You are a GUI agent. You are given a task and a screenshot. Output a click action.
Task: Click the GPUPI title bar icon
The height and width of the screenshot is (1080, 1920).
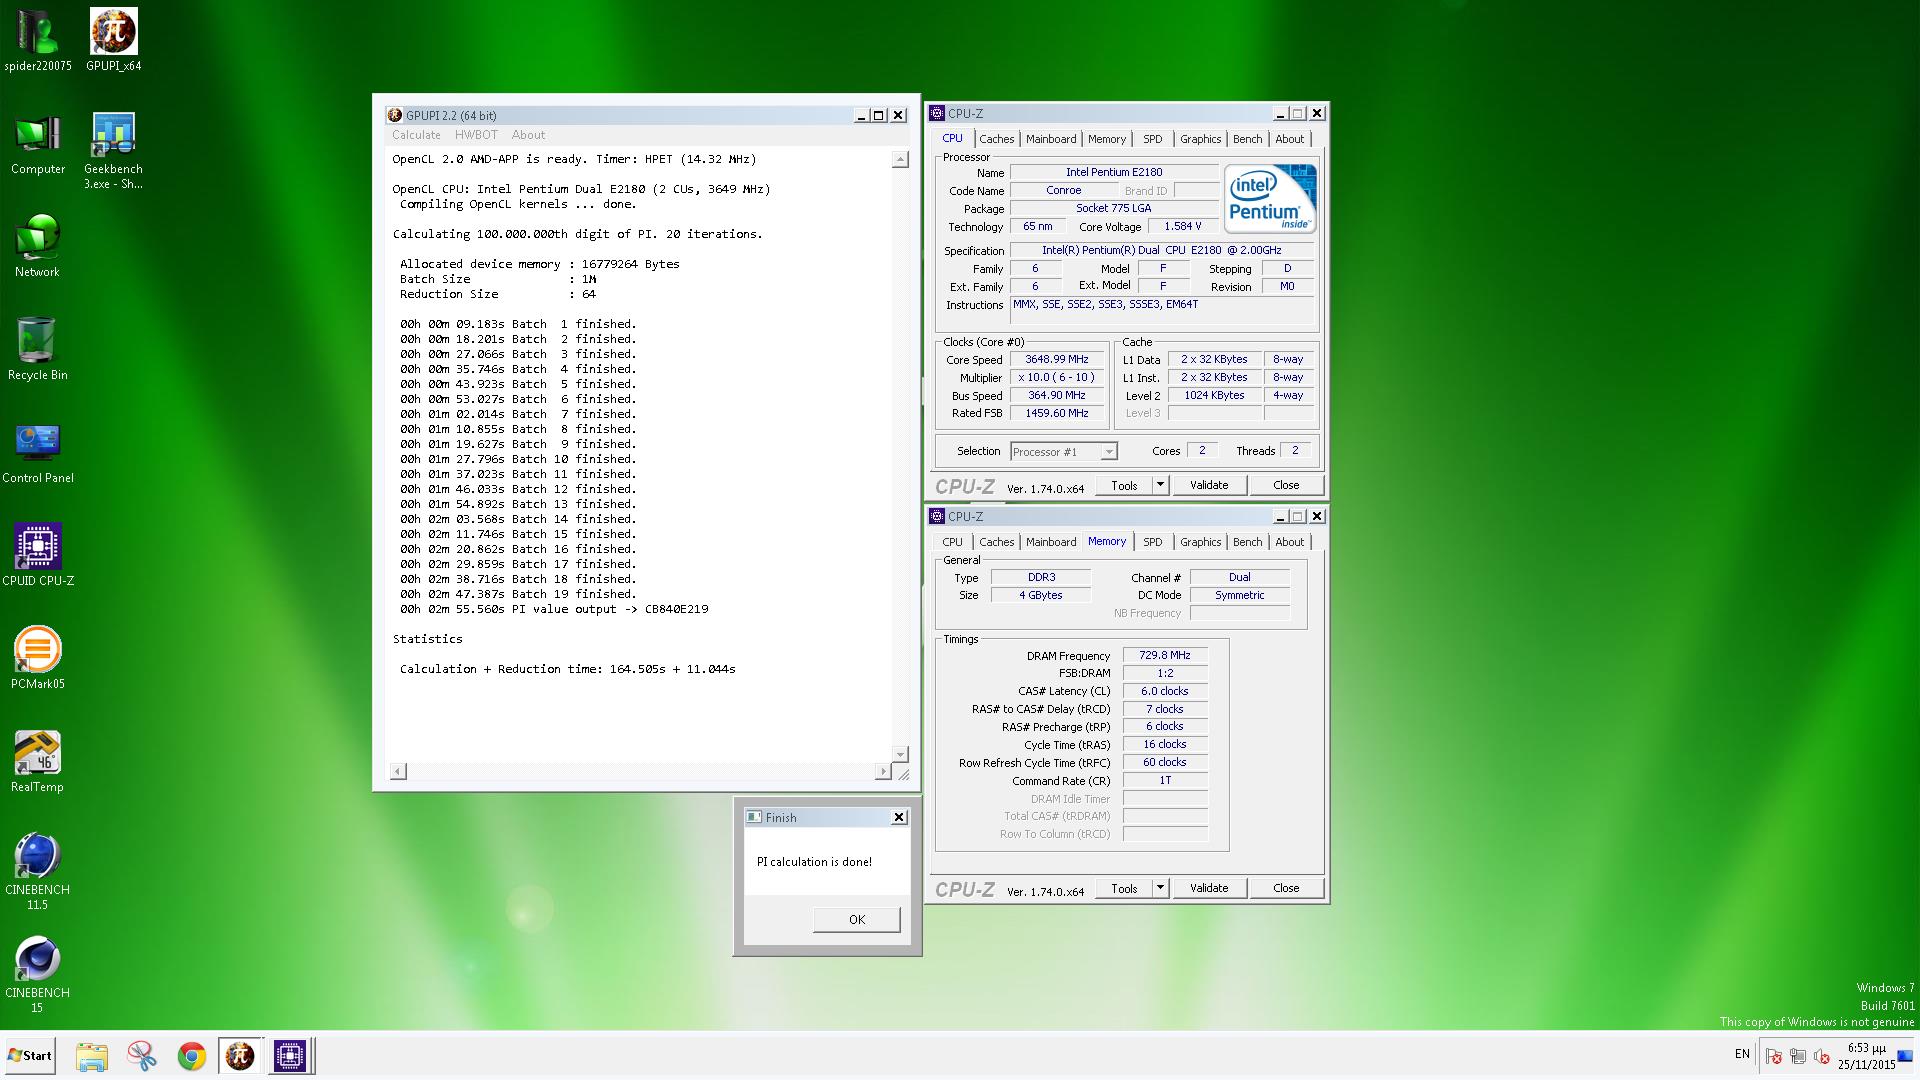tap(395, 115)
